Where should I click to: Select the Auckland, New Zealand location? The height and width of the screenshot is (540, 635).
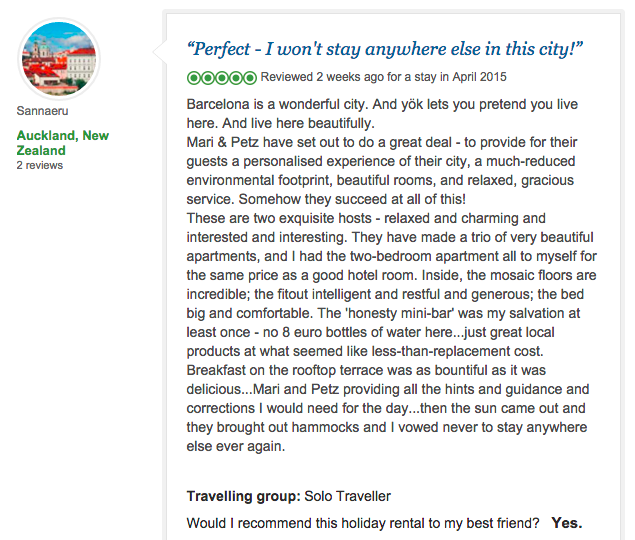(x=62, y=143)
